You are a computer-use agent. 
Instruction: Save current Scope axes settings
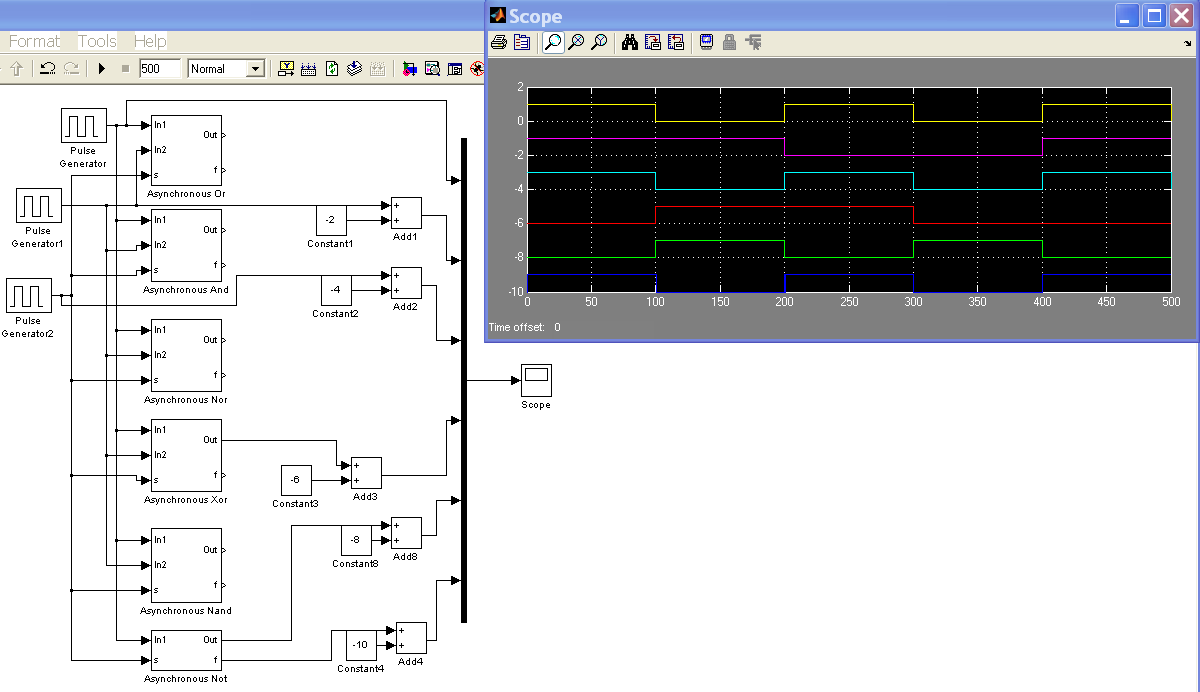(652, 42)
